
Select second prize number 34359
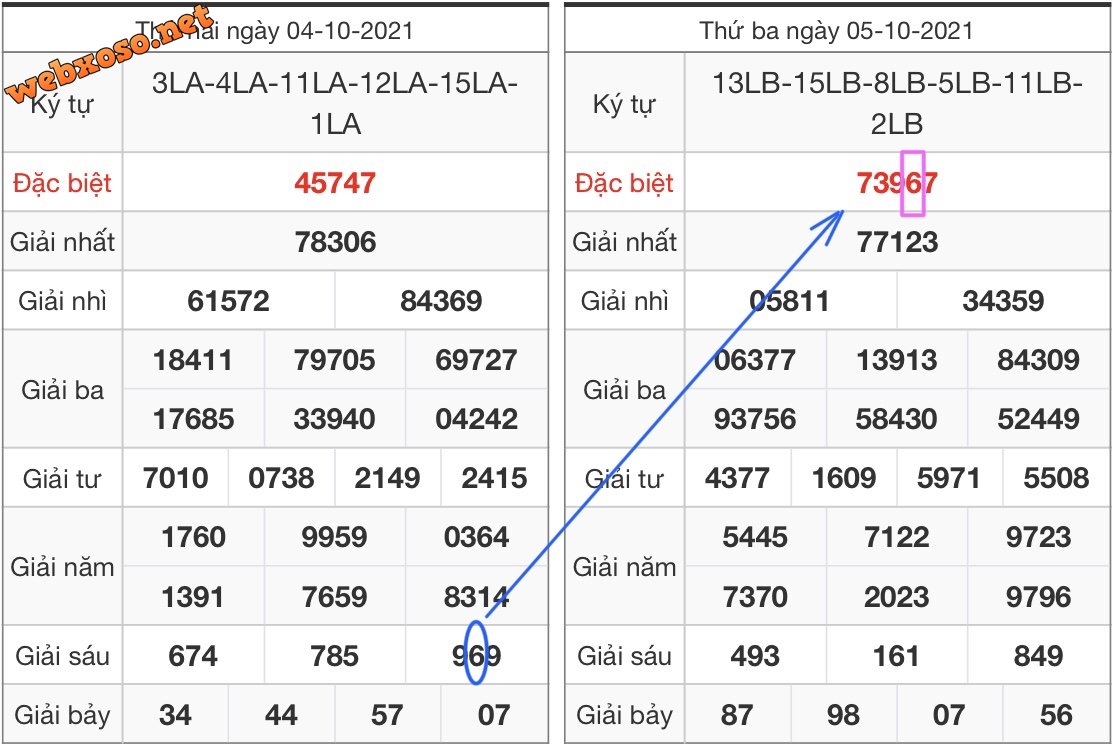(1003, 301)
